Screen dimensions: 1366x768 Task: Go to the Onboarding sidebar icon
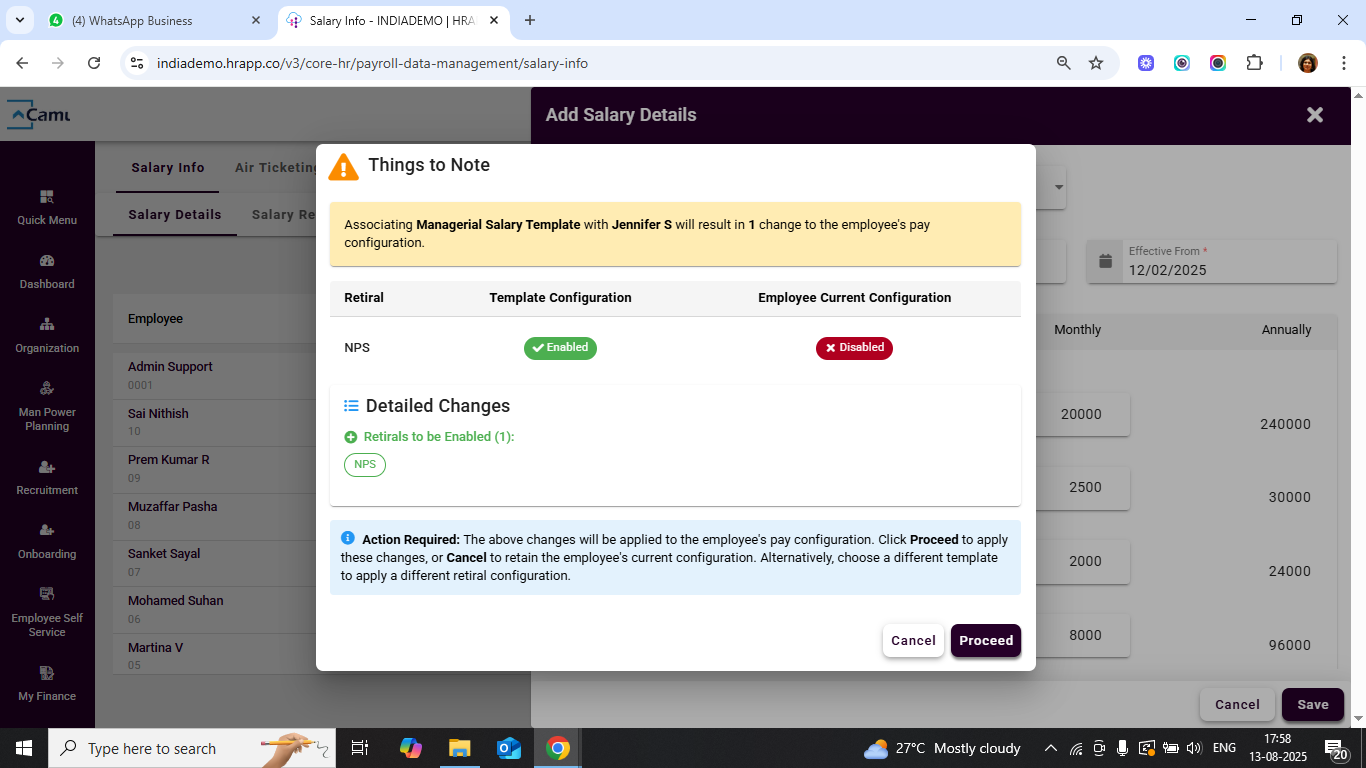click(47, 531)
